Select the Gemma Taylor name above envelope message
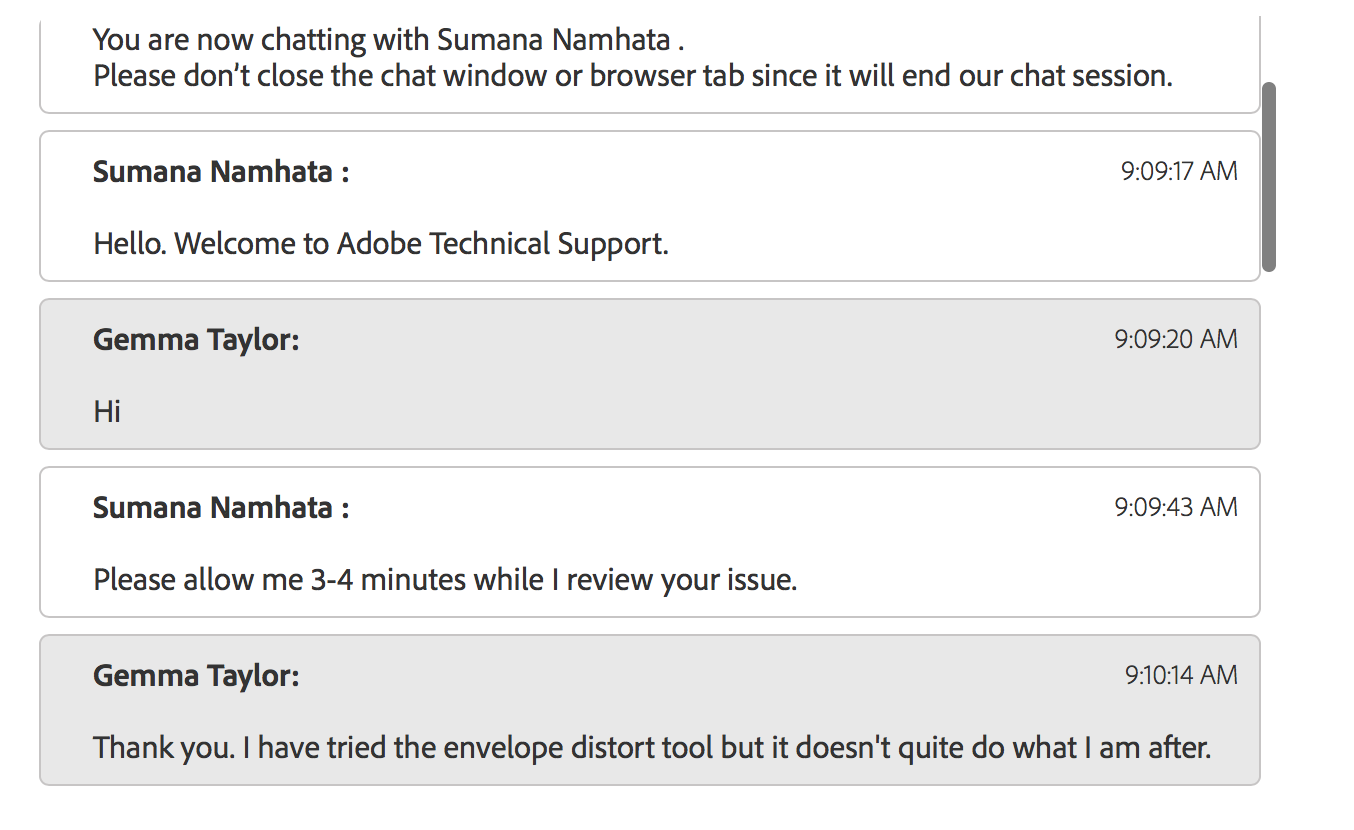Screen dimensions: 1354x830 196,676
